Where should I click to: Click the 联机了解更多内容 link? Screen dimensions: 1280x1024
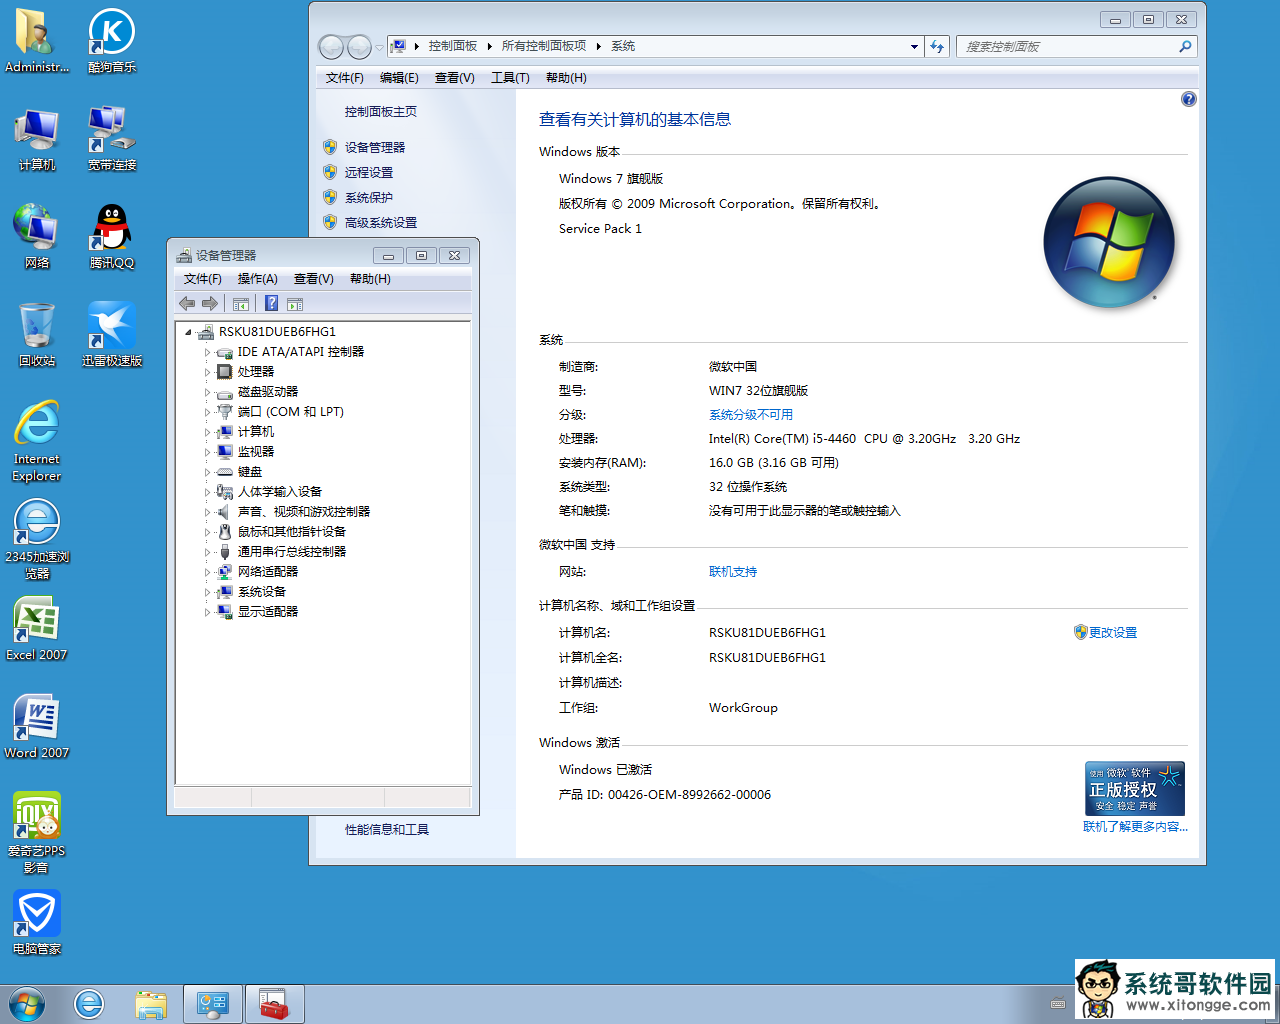1135,827
